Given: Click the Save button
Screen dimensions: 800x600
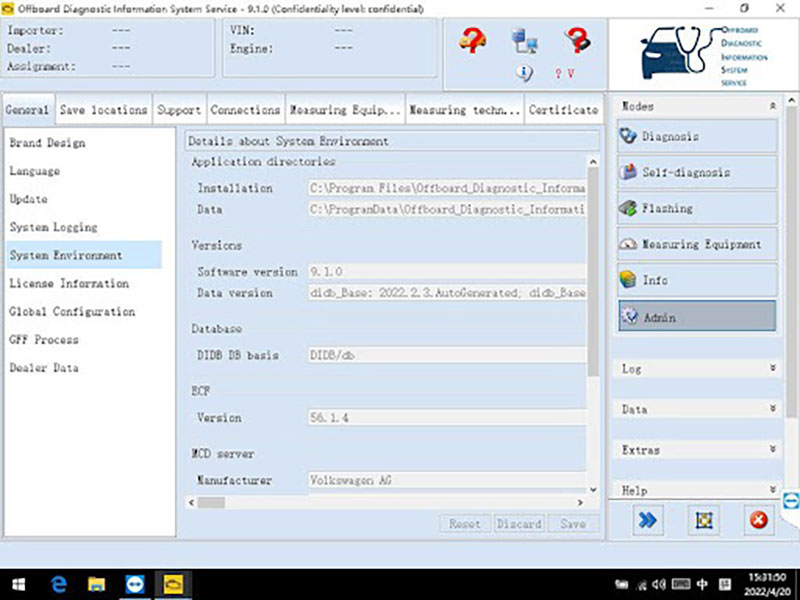Looking at the screenshot, I should click(573, 523).
